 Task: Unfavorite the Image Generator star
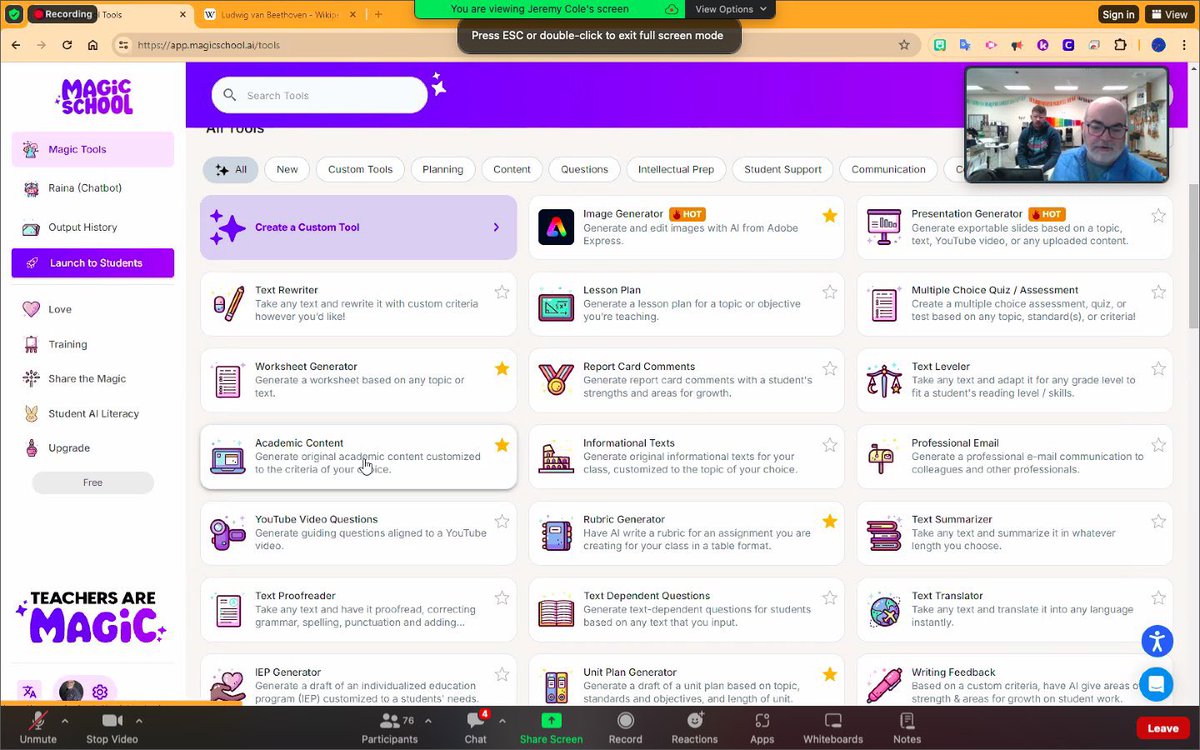pos(830,215)
